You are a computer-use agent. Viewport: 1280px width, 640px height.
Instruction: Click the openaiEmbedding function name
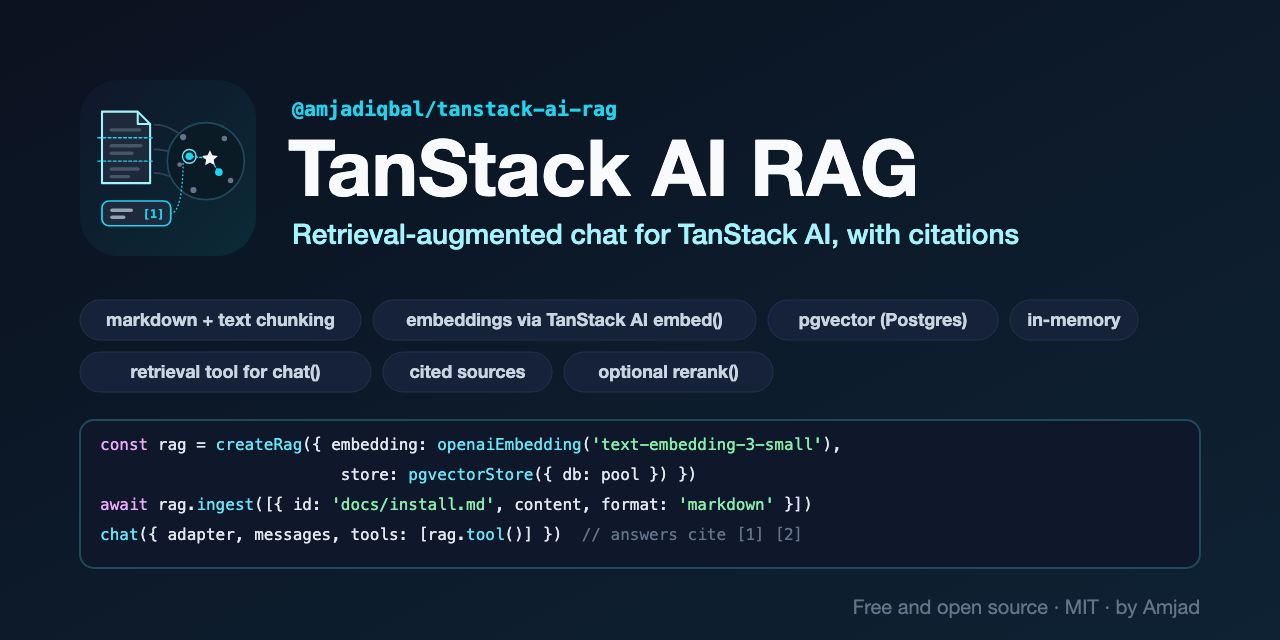click(510, 445)
